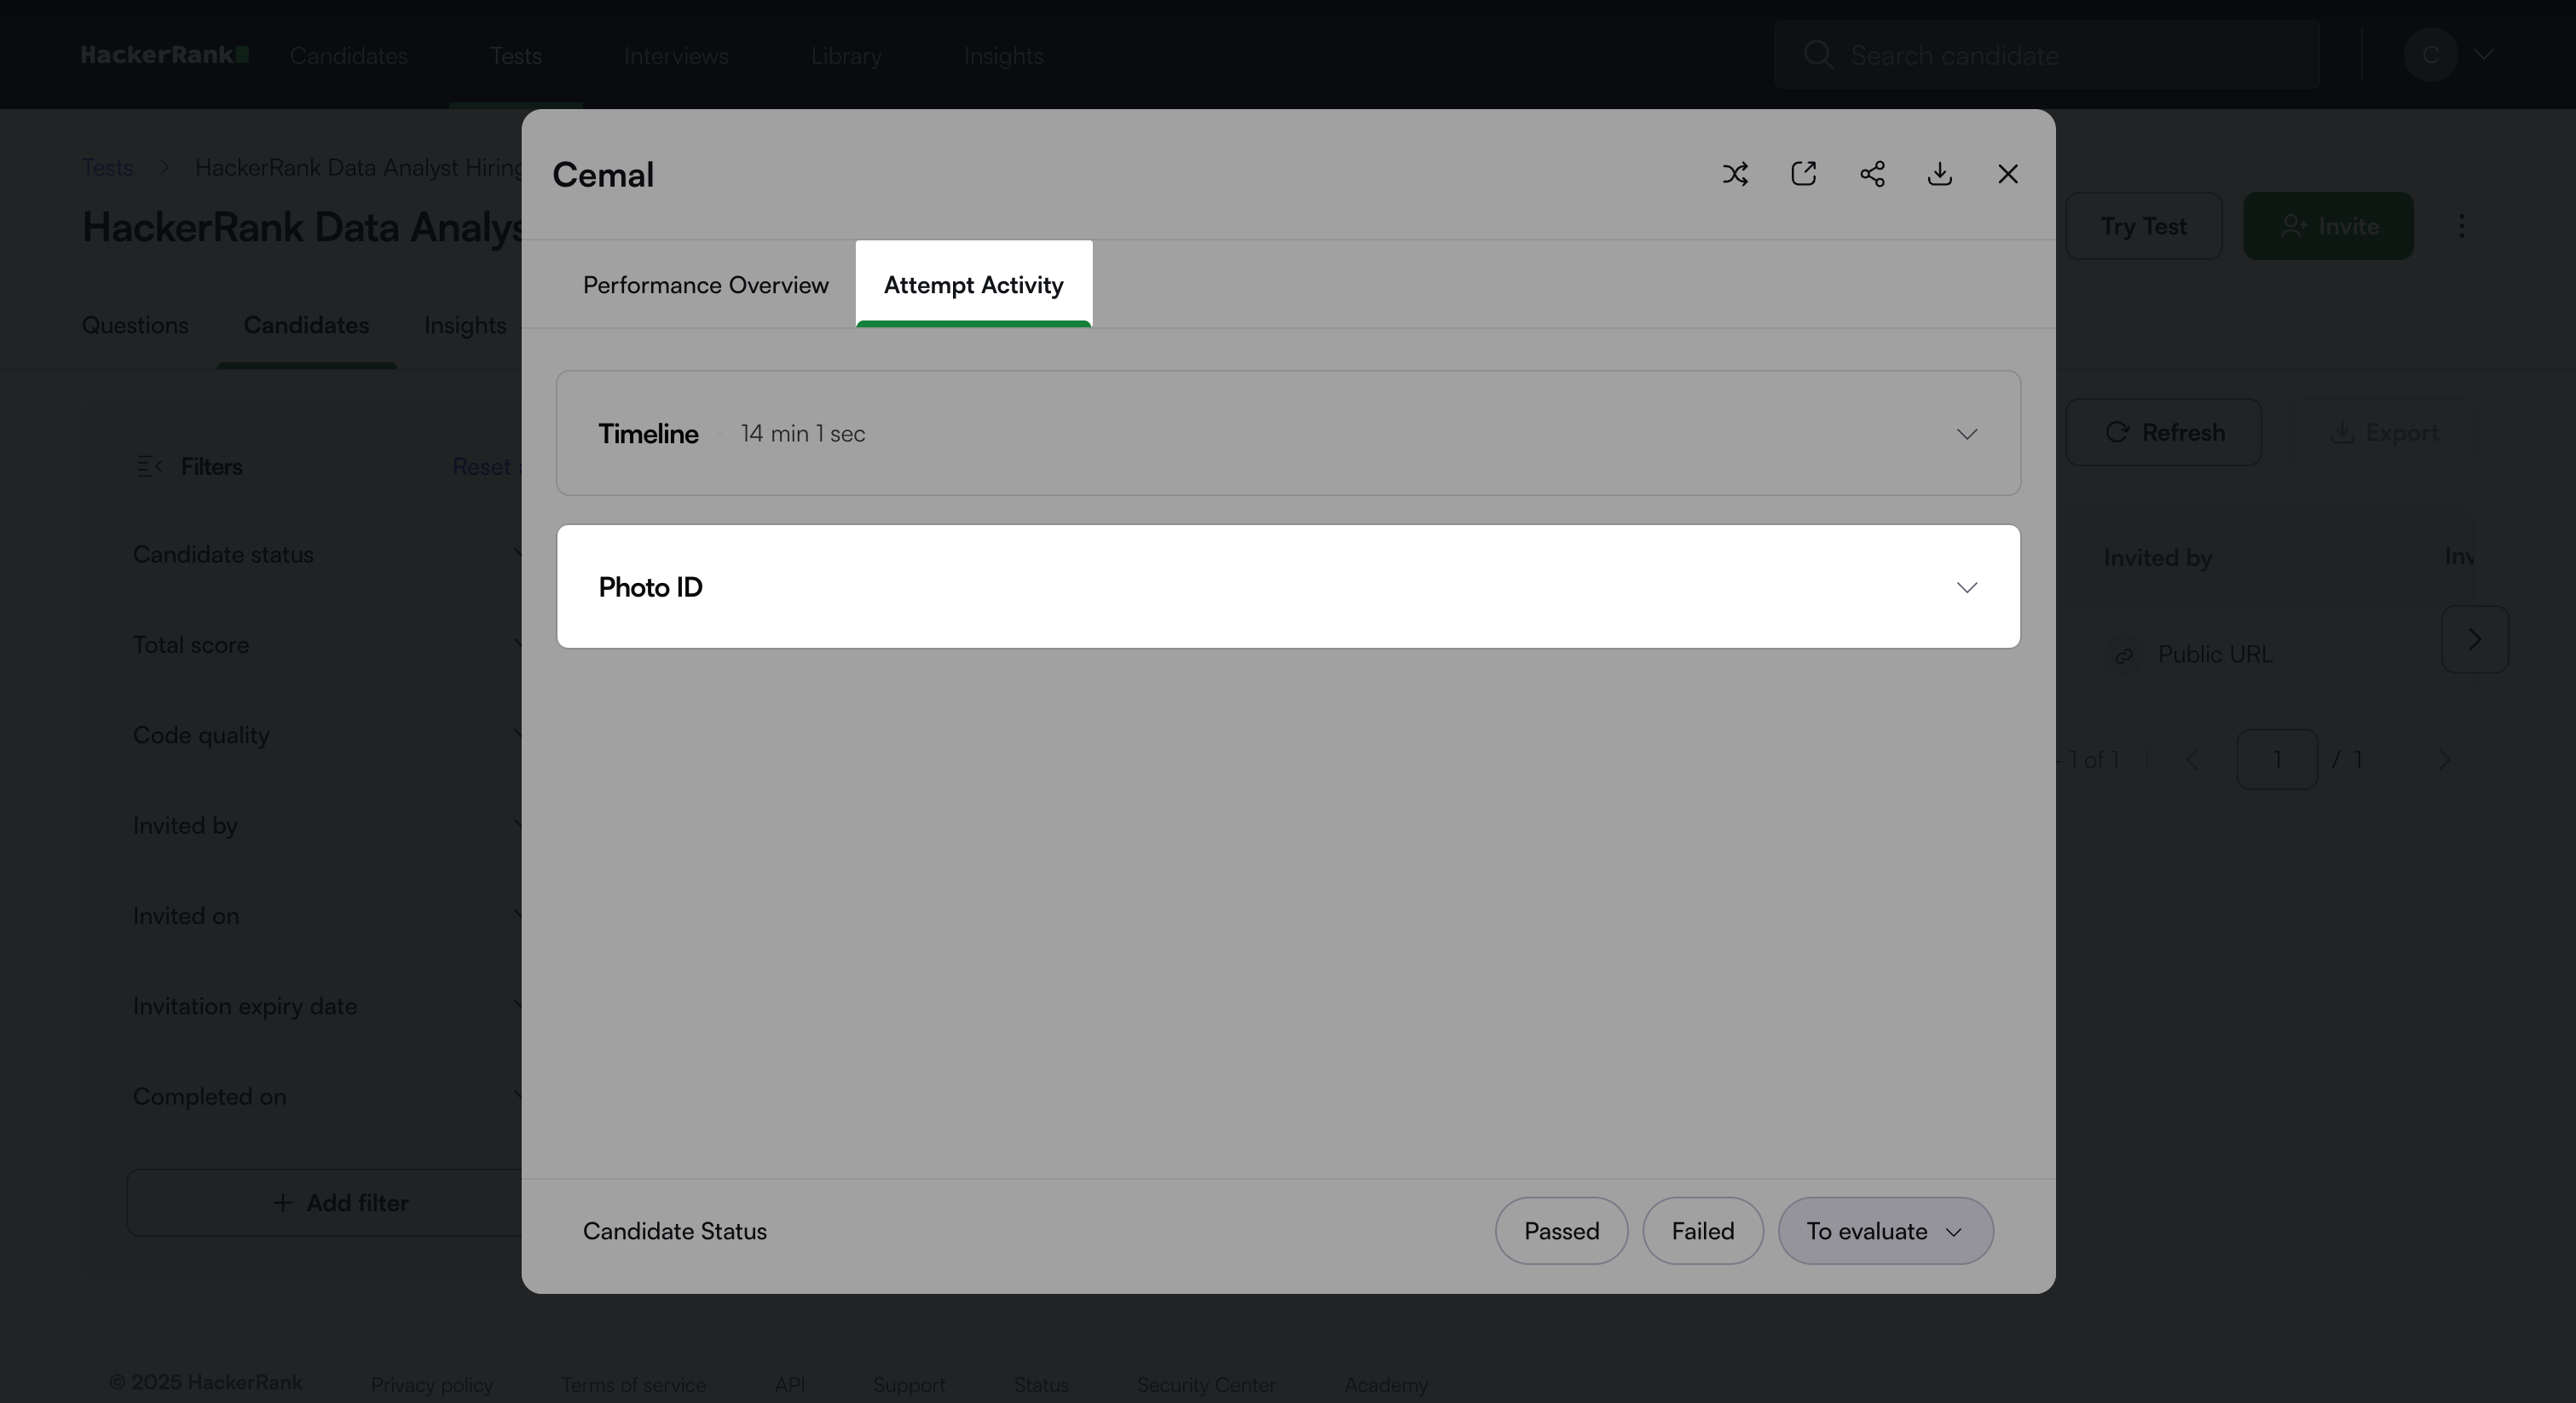Collapse the Filters panel icon
The height and width of the screenshot is (1403, 2576).
[x=149, y=467]
